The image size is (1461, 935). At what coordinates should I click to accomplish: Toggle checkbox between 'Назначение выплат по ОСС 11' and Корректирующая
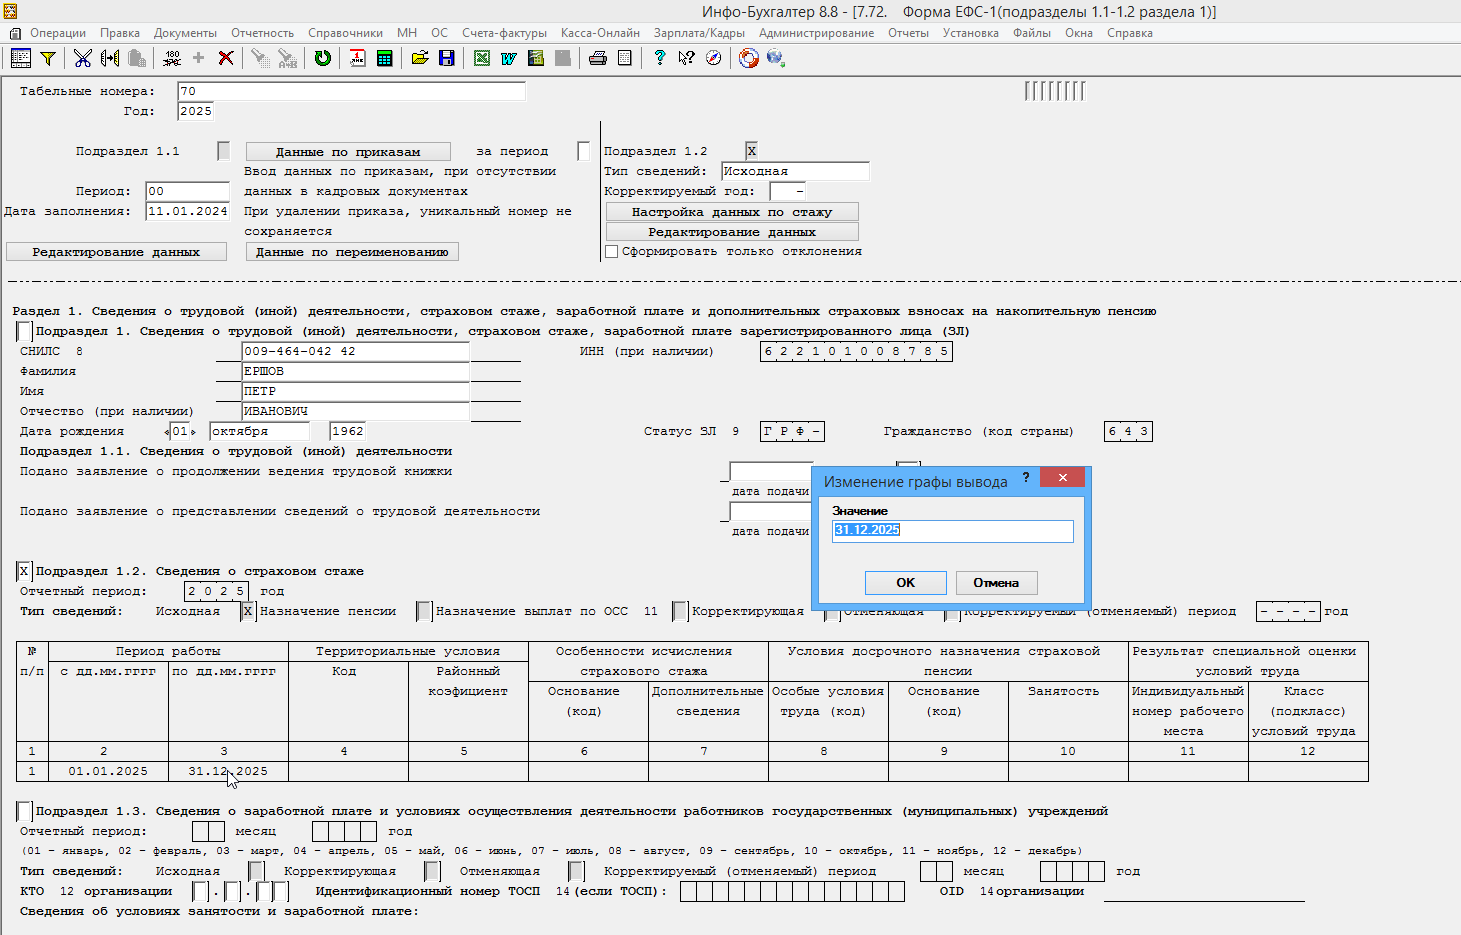coord(680,611)
